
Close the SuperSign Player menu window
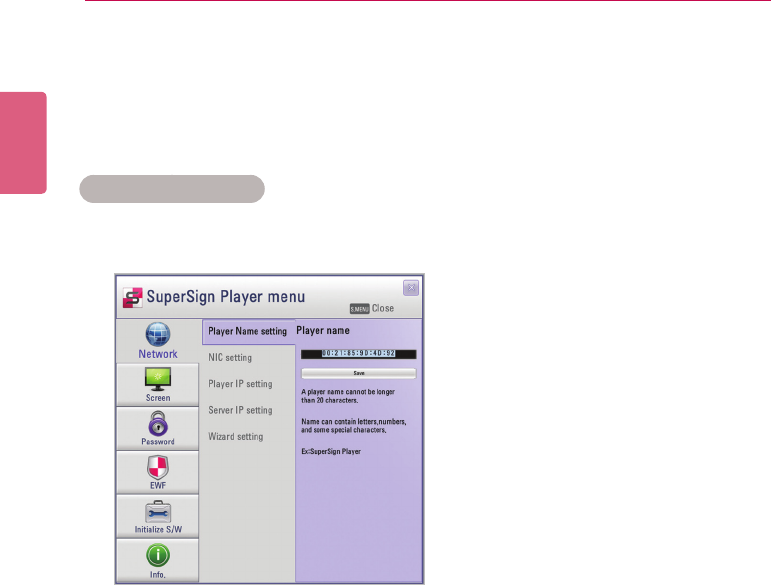[411, 288]
